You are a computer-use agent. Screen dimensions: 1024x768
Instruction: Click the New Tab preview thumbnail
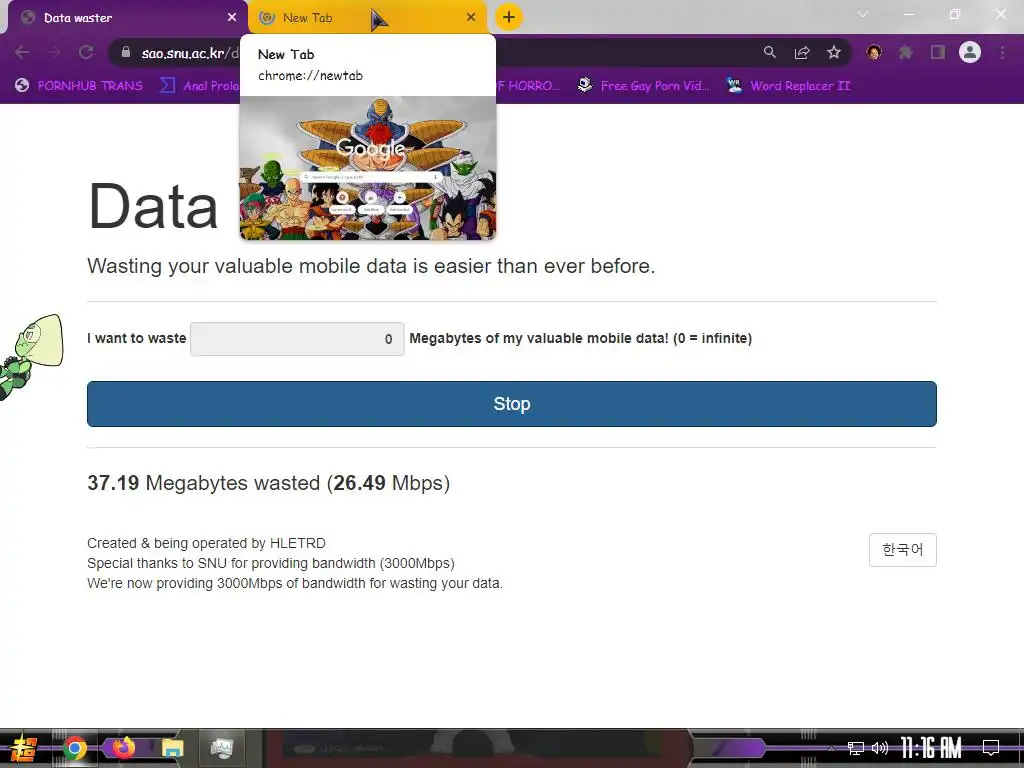click(368, 168)
